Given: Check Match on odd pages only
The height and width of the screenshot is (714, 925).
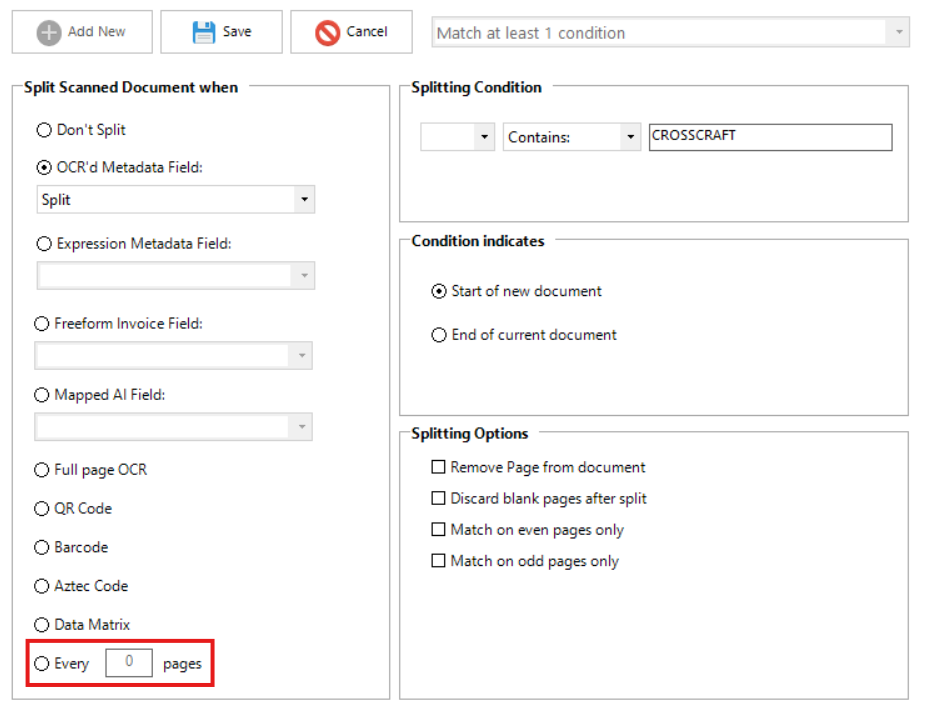Looking at the screenshot, I should point(438,561).
